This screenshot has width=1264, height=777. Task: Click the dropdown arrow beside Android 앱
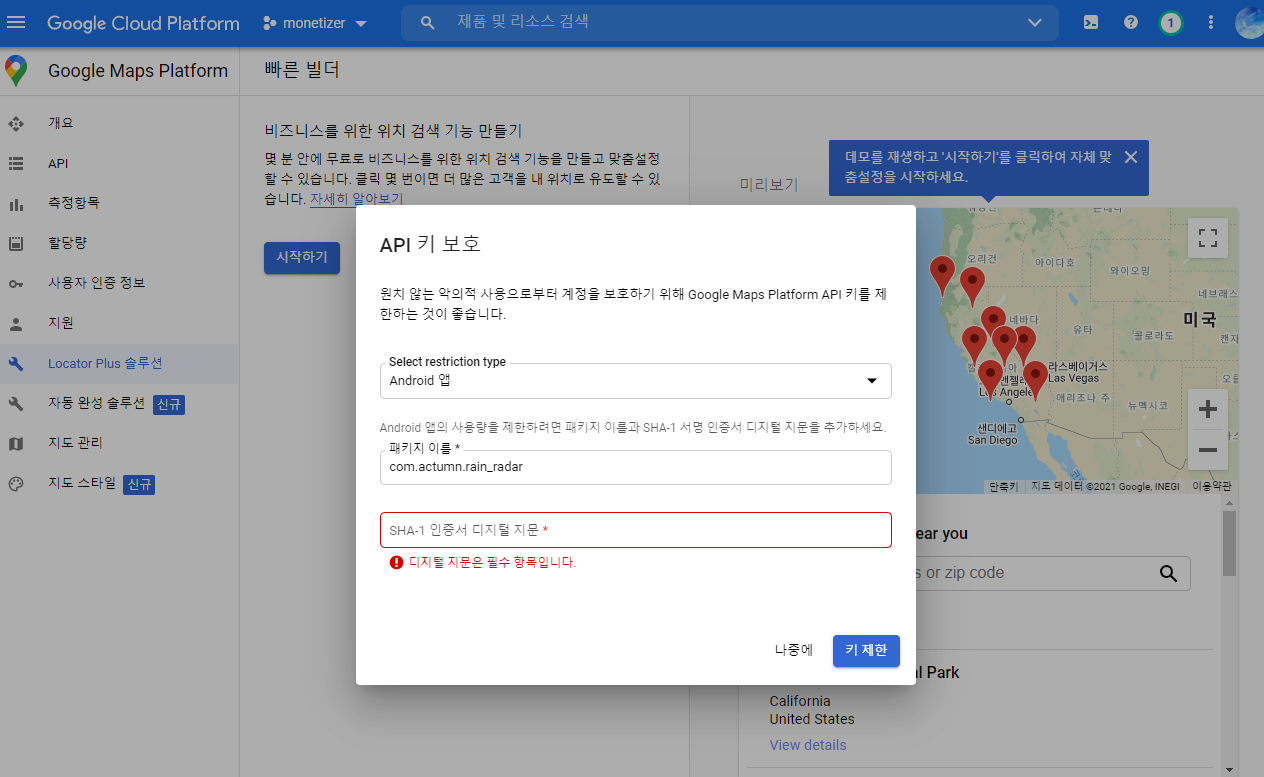pyautogui.click(x=872, y=381)
